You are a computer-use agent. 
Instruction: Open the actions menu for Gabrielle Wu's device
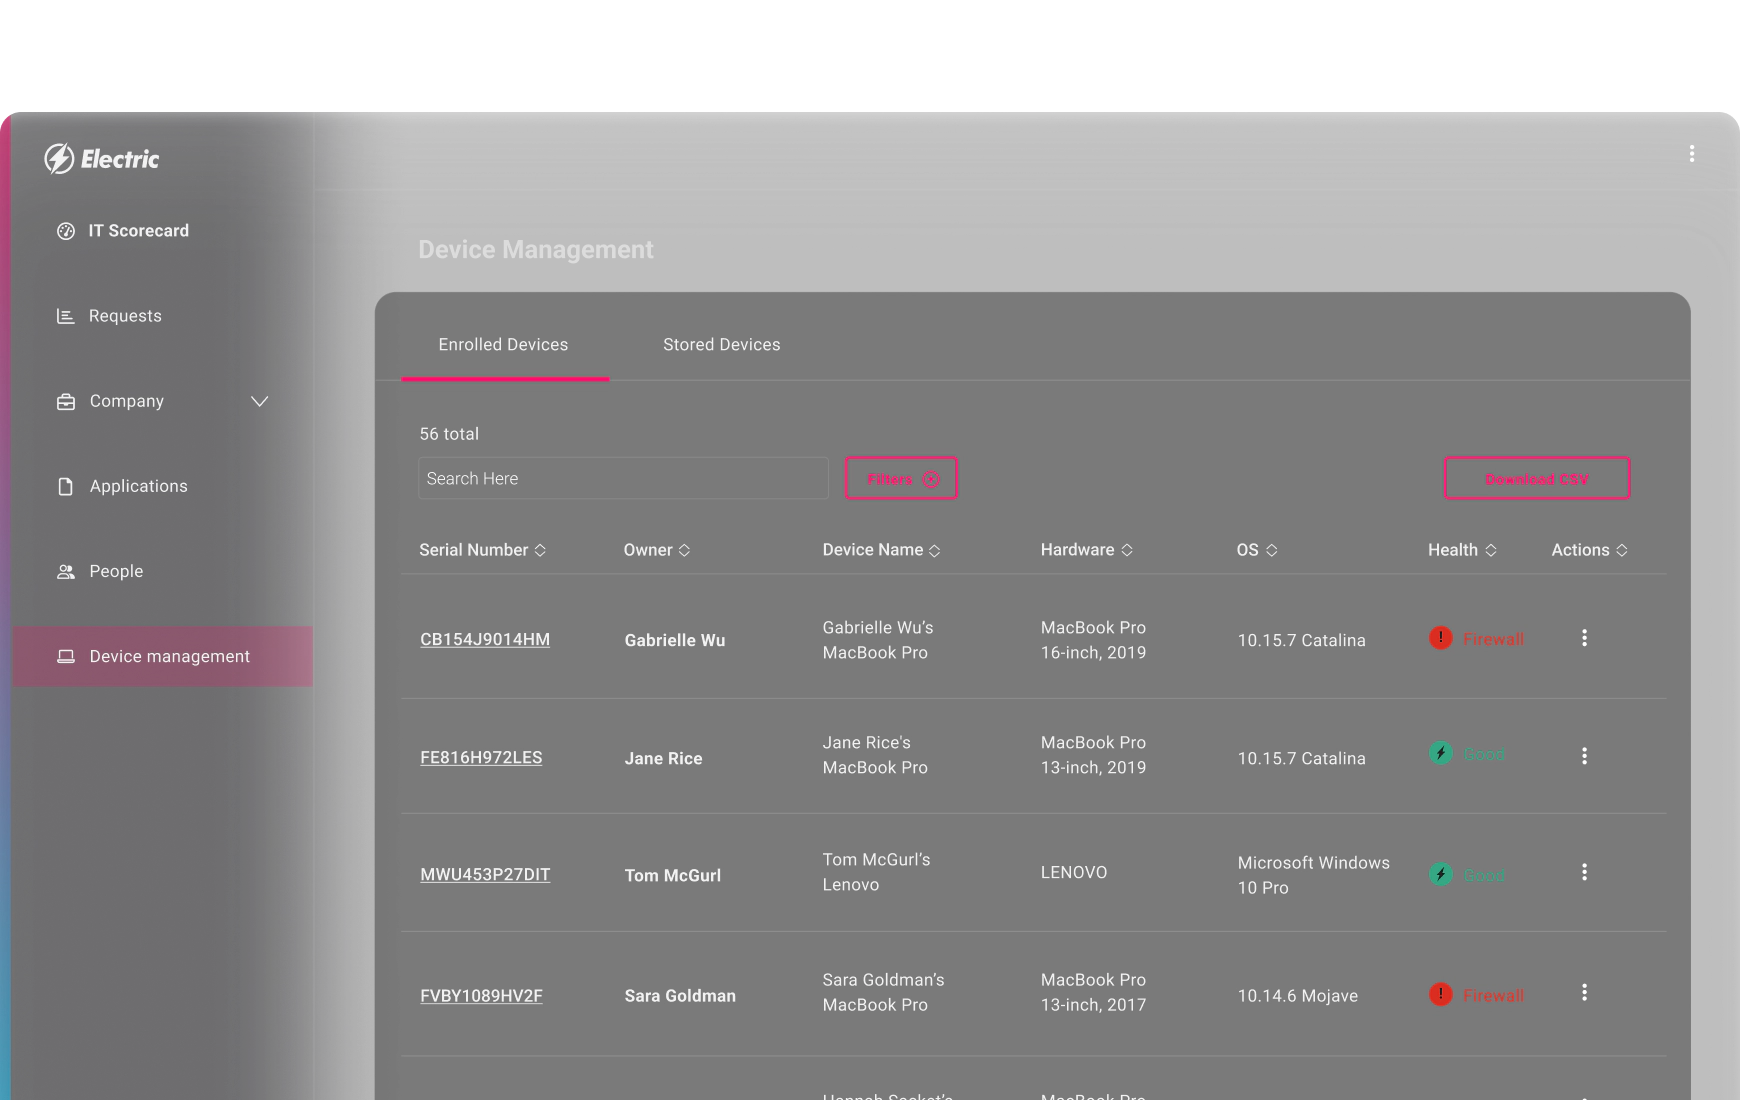point(1585,638)
